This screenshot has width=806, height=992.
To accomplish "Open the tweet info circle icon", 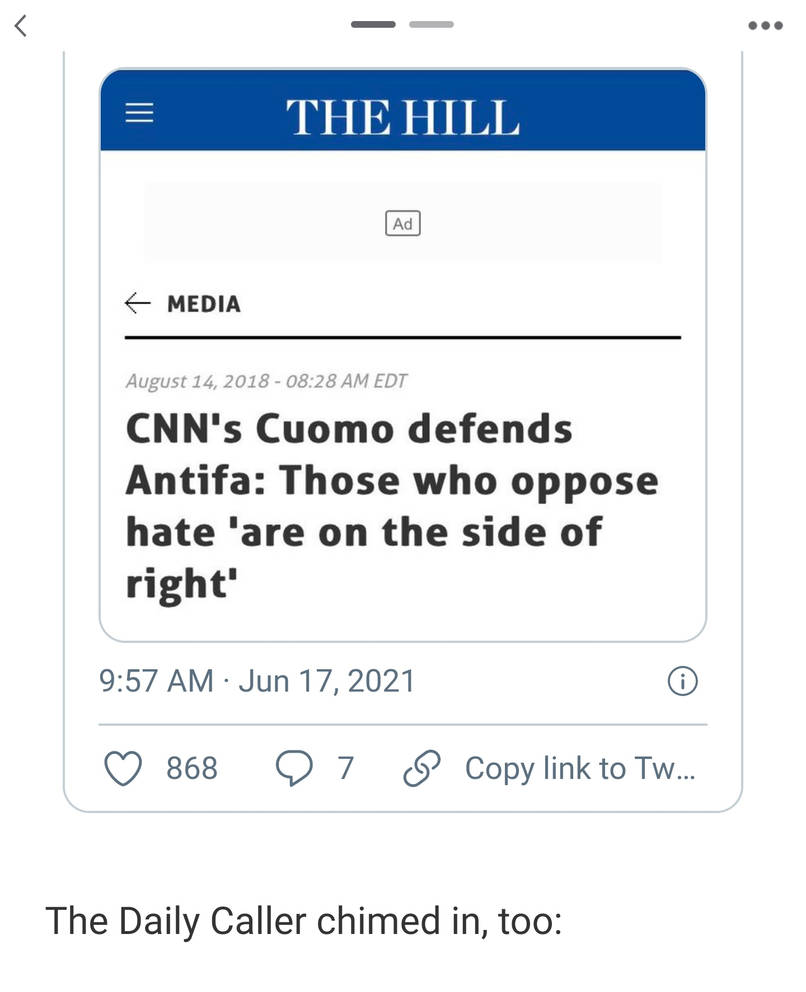I will point(683,681).
